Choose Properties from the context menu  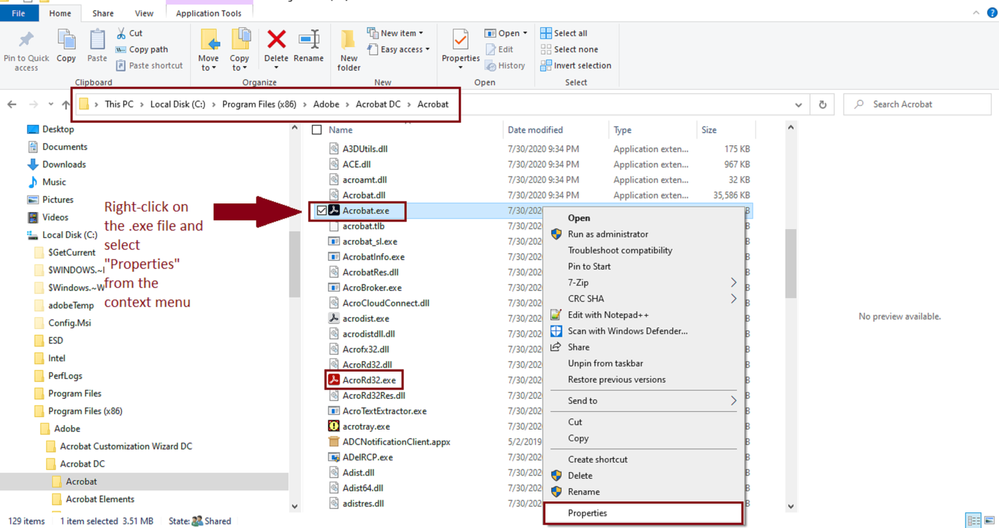(x=643, y=513)
